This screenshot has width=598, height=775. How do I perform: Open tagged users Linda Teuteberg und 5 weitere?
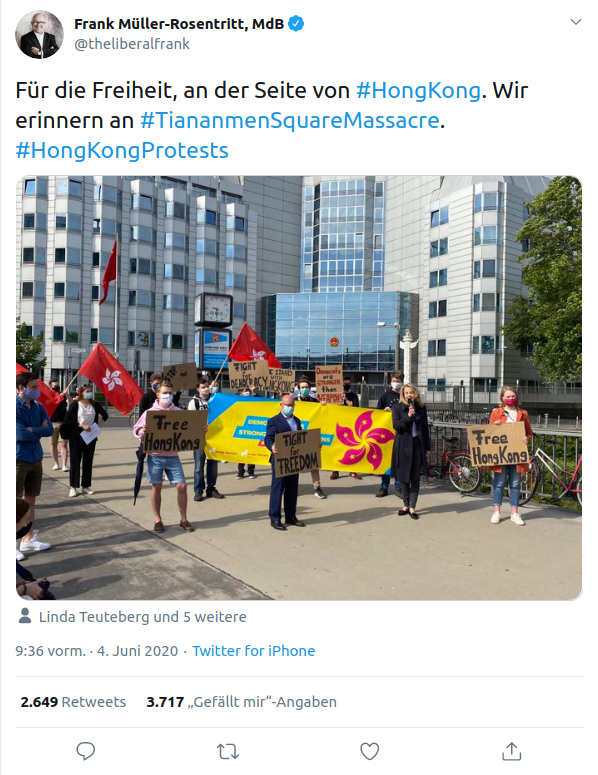[x=142, y=617]
